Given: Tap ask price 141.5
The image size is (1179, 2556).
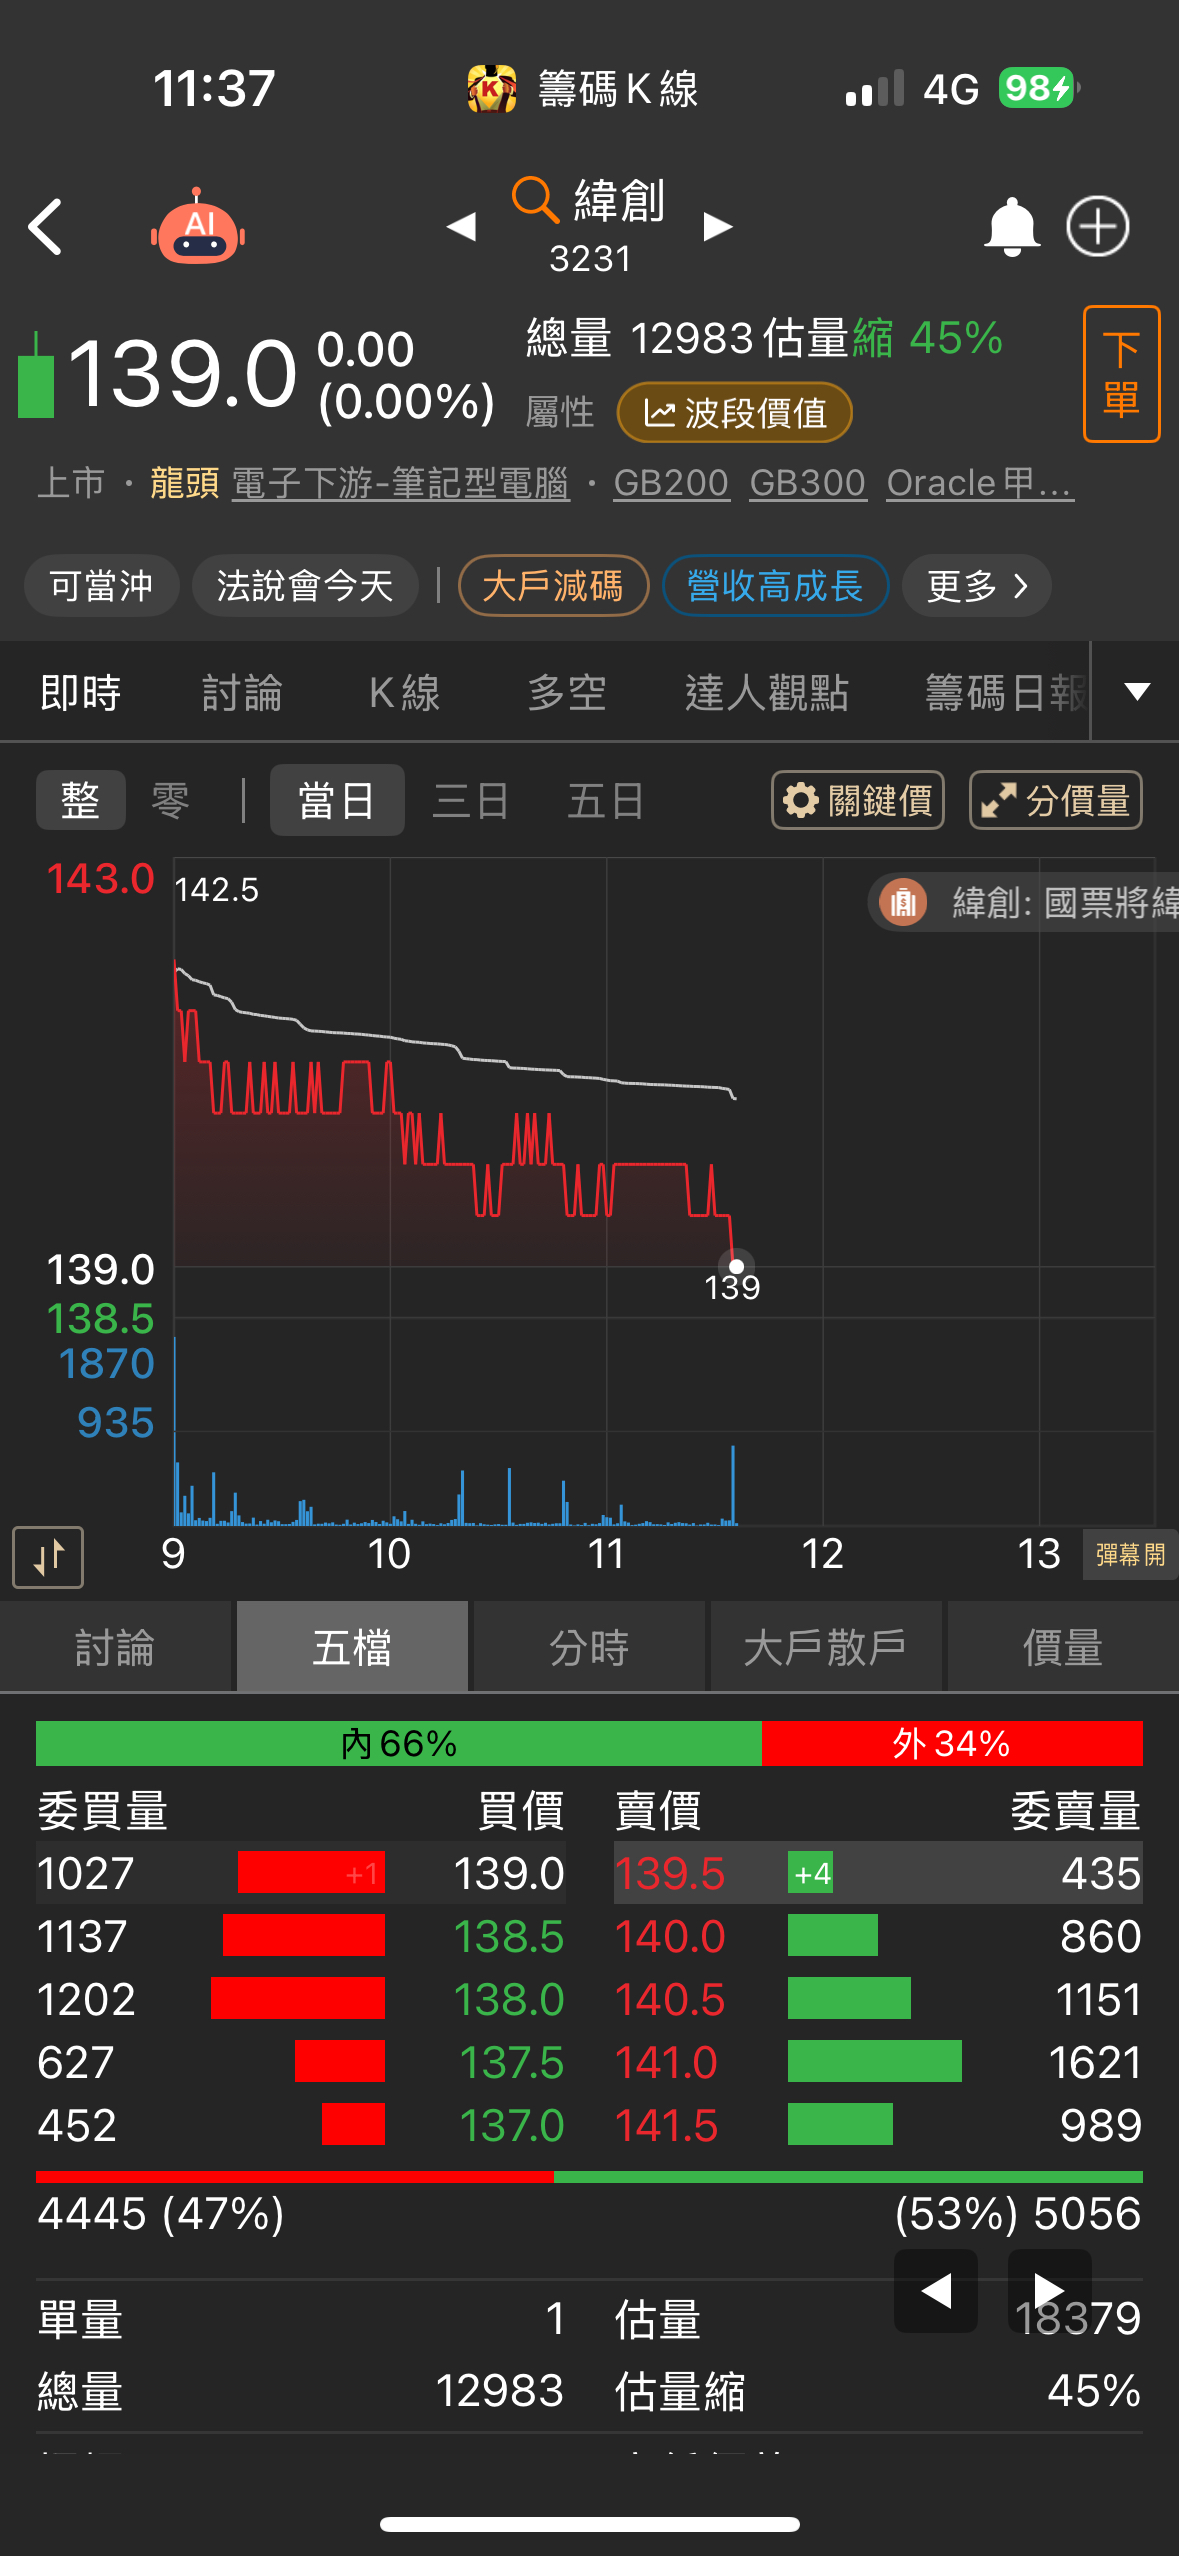Looking at the screenshot, I should tap(666, 2125).
